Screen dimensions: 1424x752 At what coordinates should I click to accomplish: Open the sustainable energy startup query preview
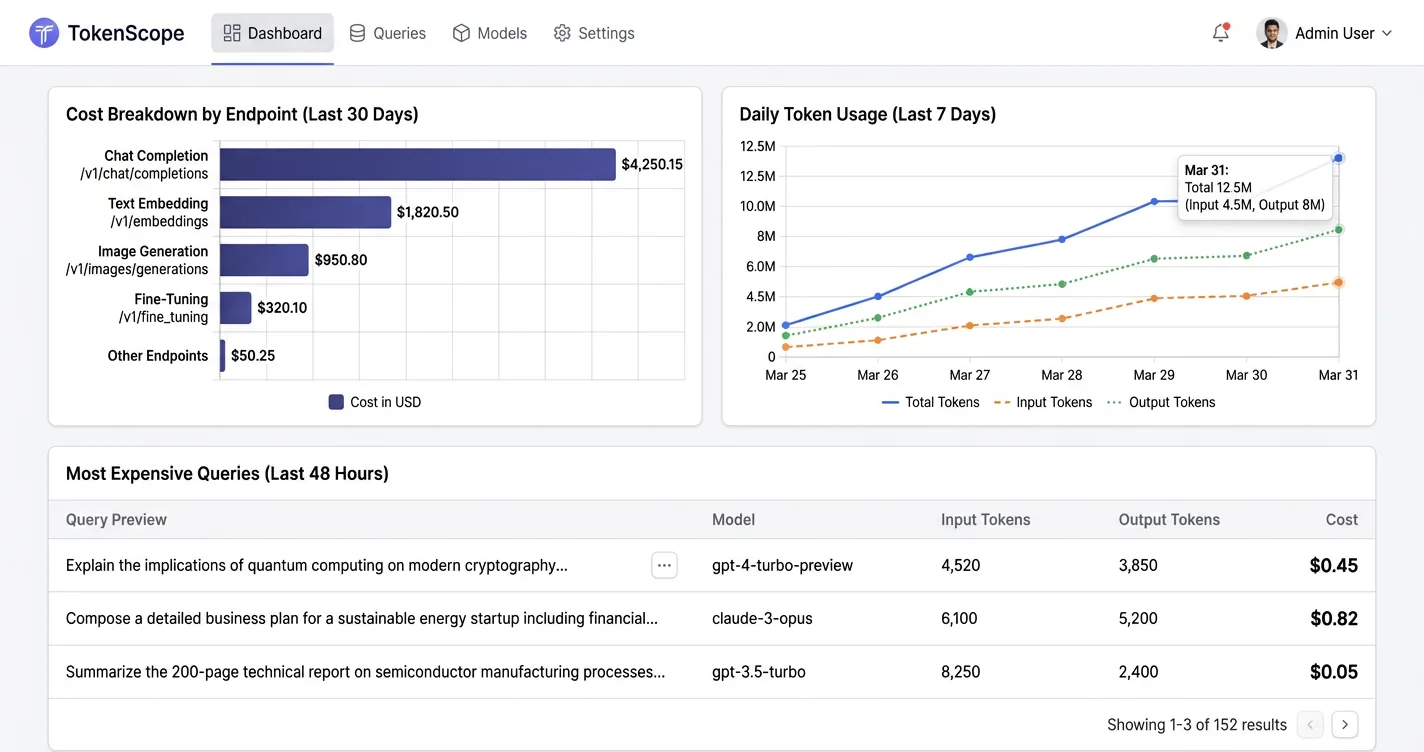(360, 618)
